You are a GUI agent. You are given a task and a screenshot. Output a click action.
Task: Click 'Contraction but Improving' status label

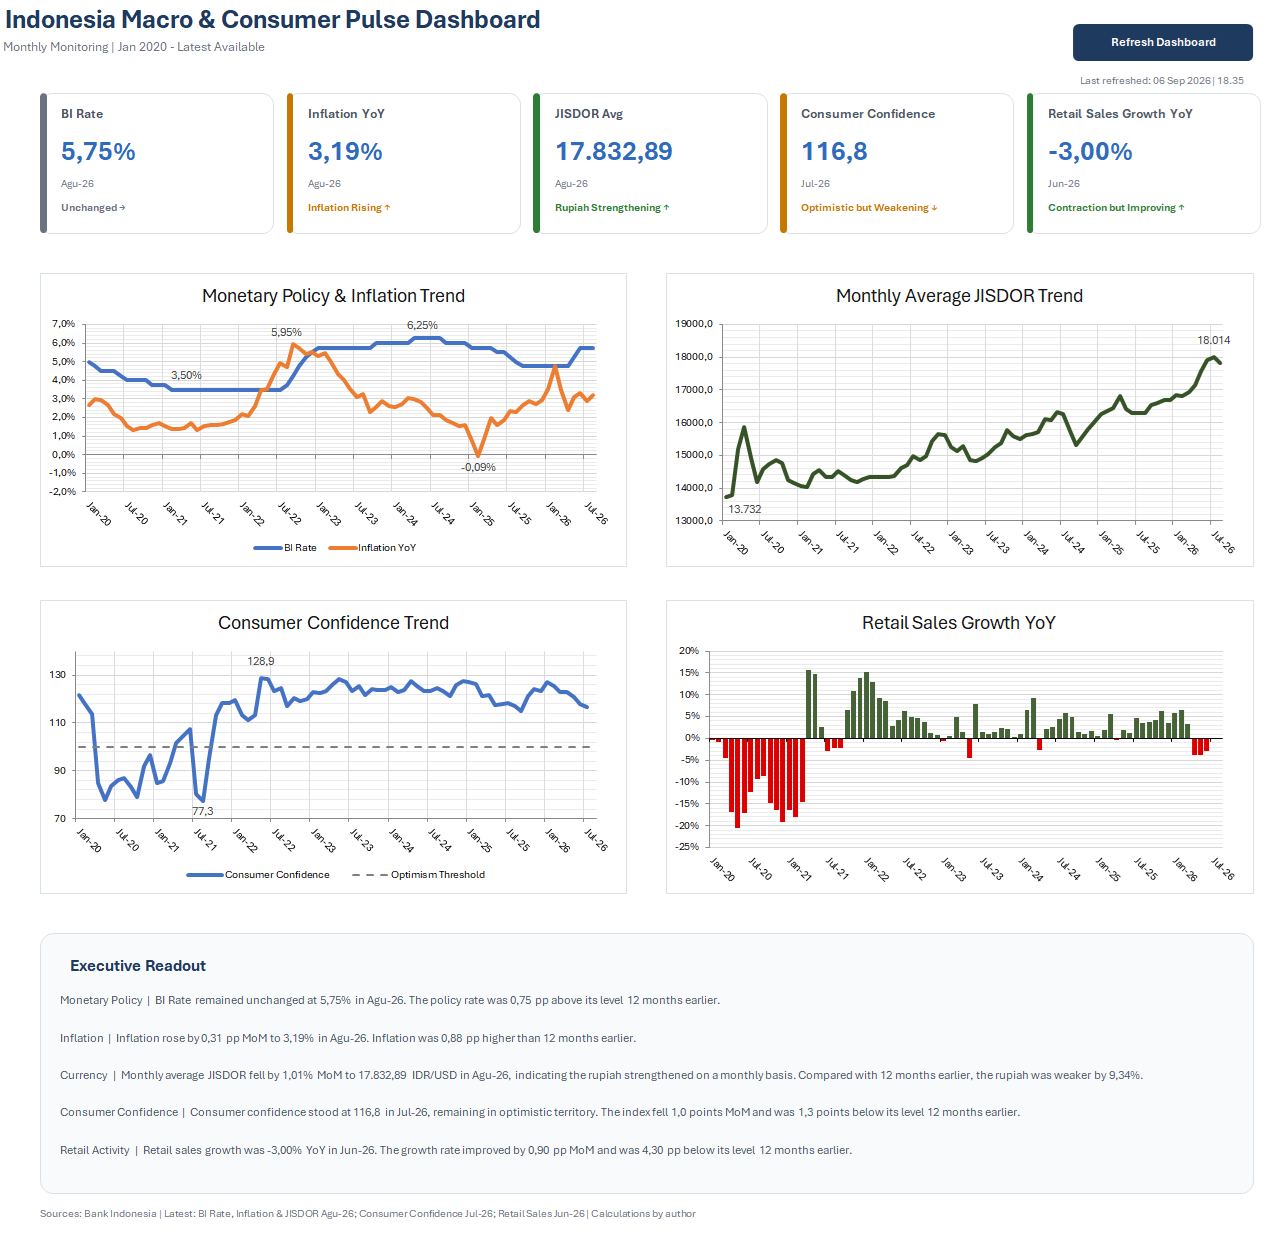(x=1116, y=208)
